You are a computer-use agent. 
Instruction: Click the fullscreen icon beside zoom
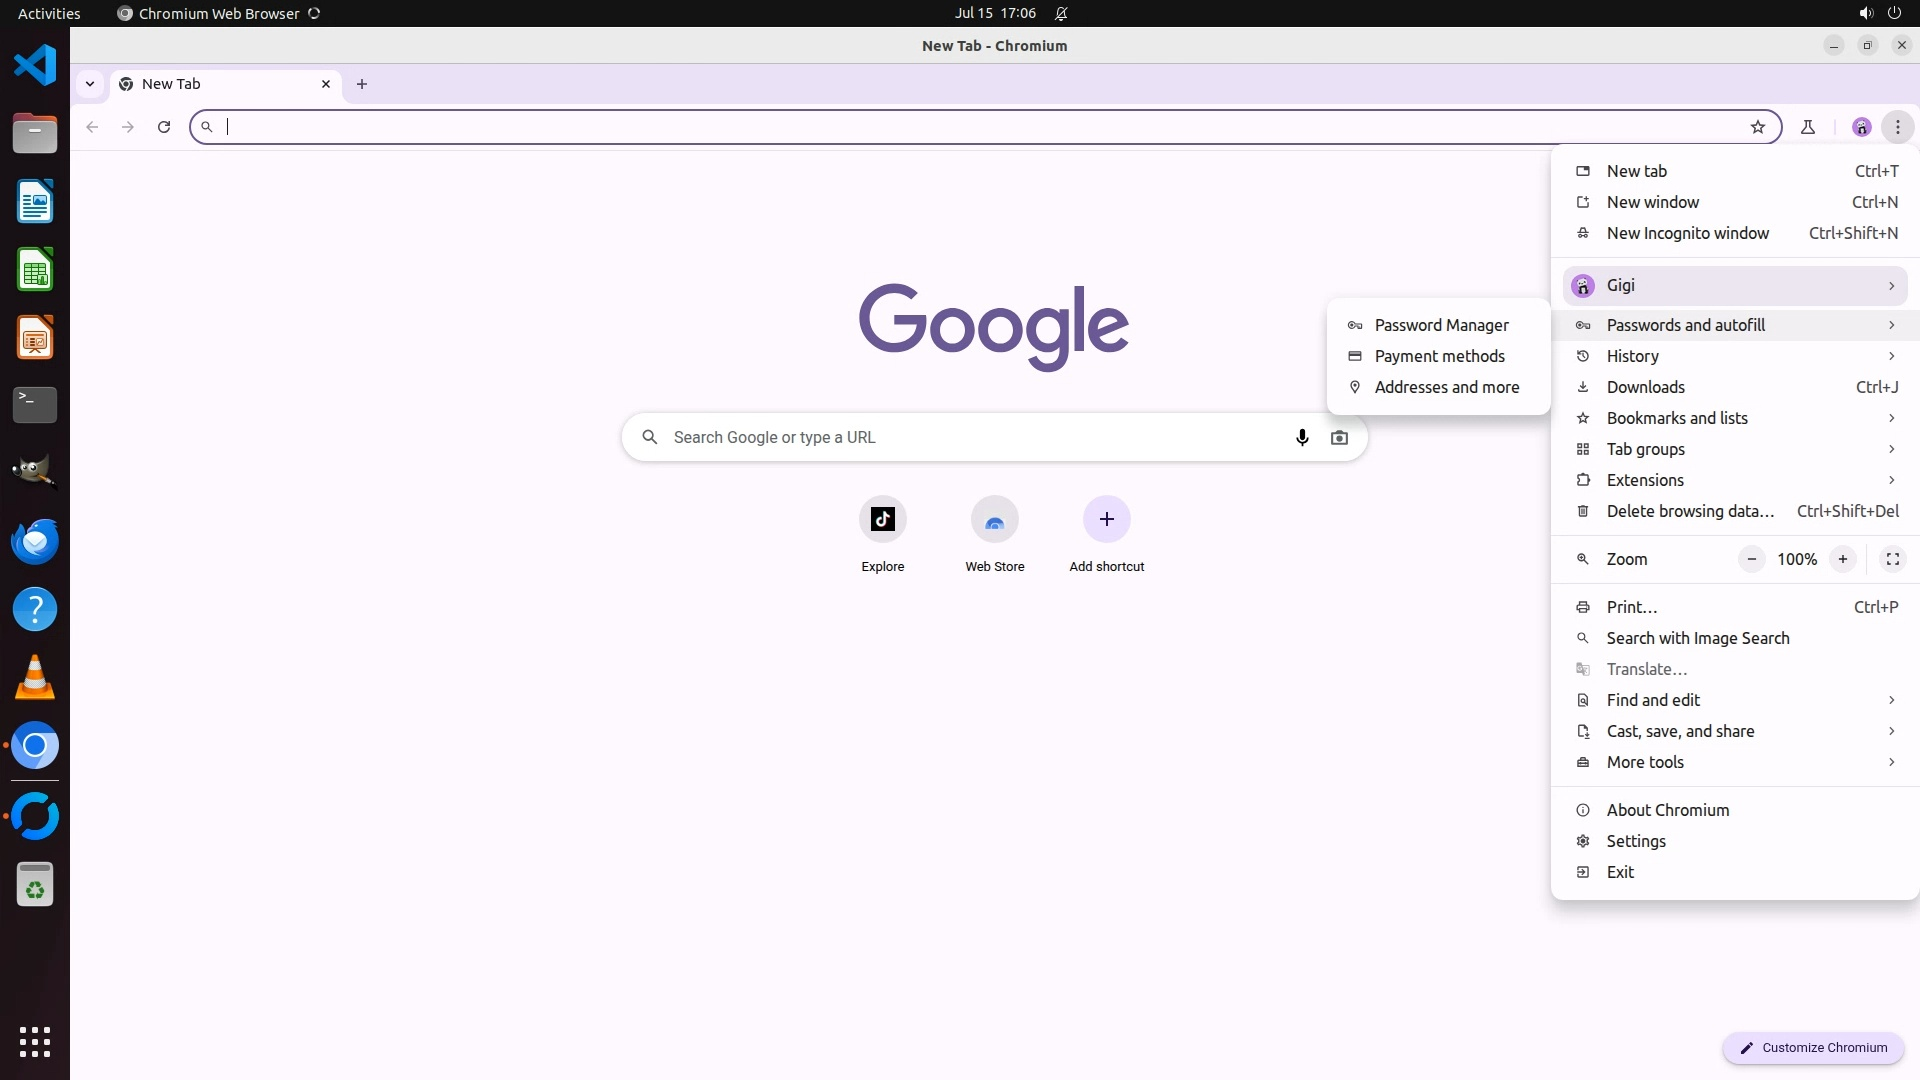(1892, 559)
